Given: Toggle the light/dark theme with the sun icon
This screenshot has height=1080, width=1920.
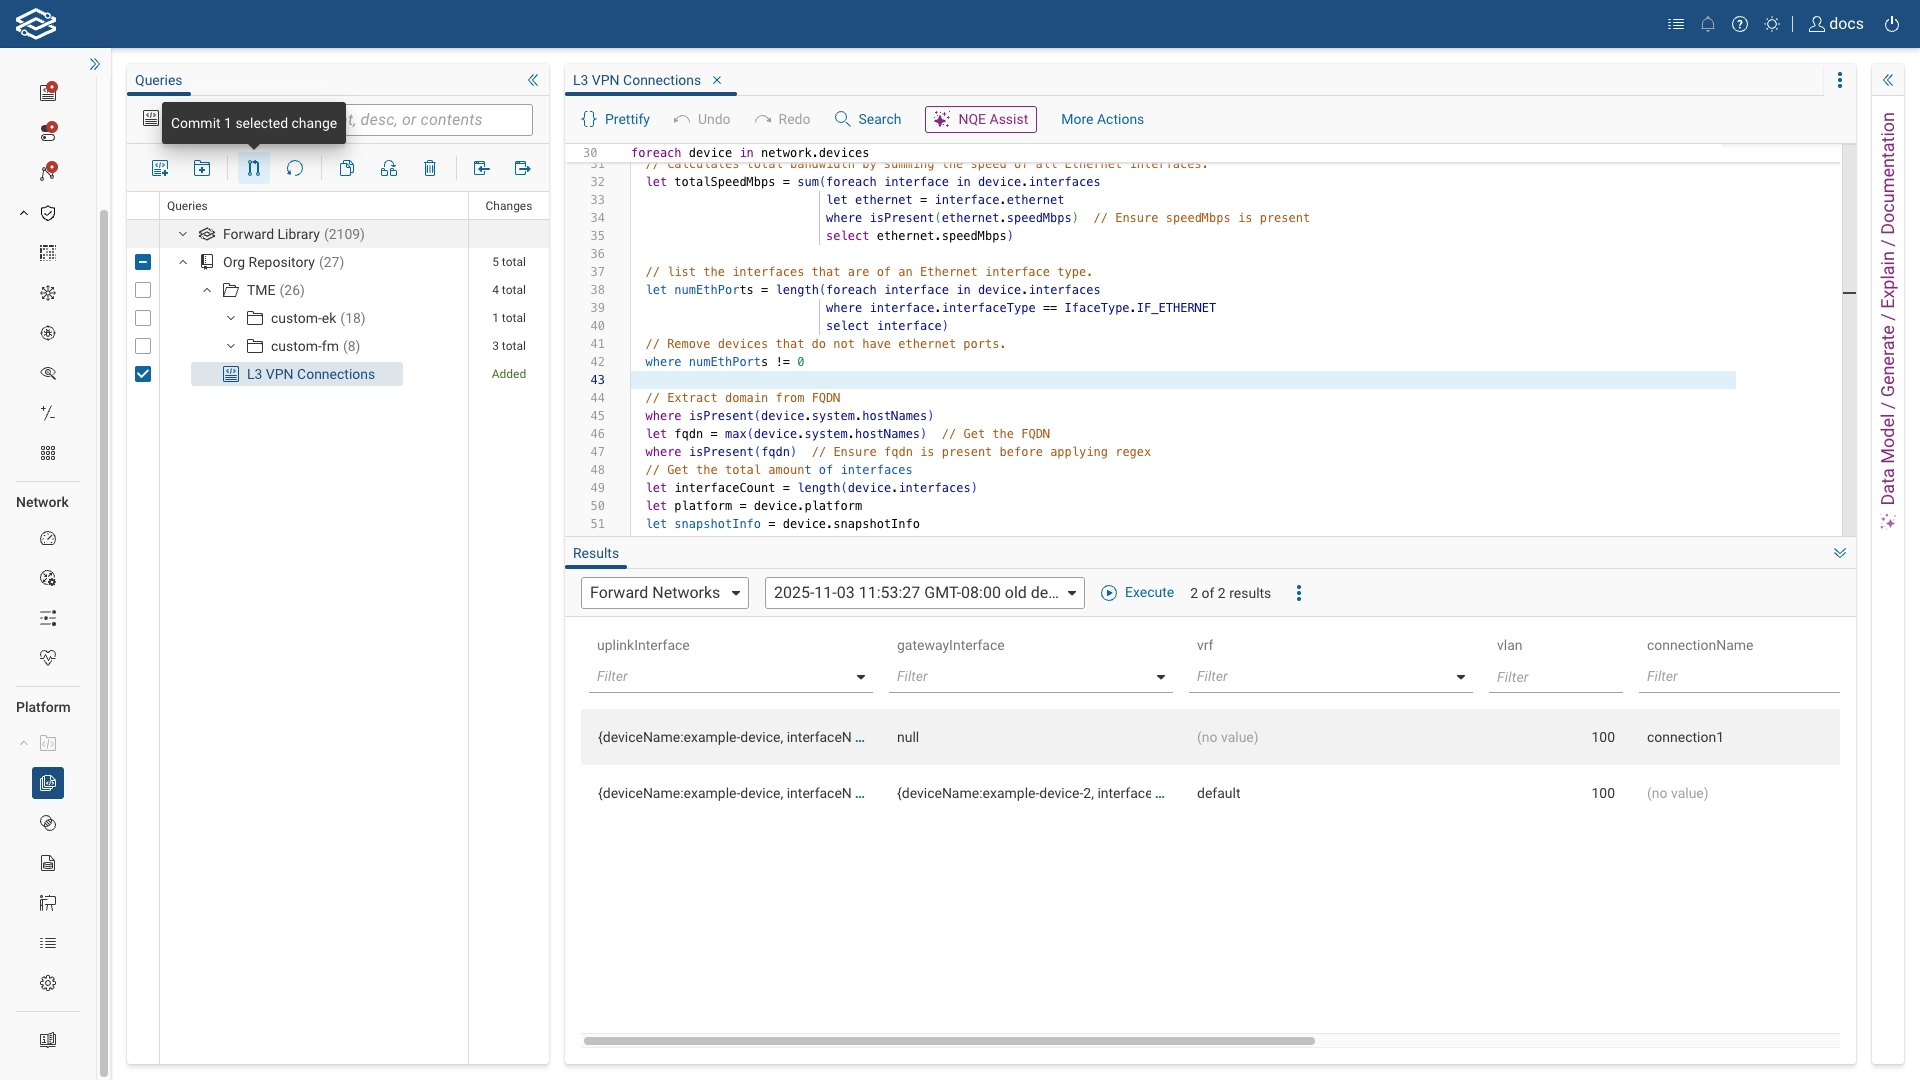Looking at the screenshot, I should click(x=1773, y=24).
